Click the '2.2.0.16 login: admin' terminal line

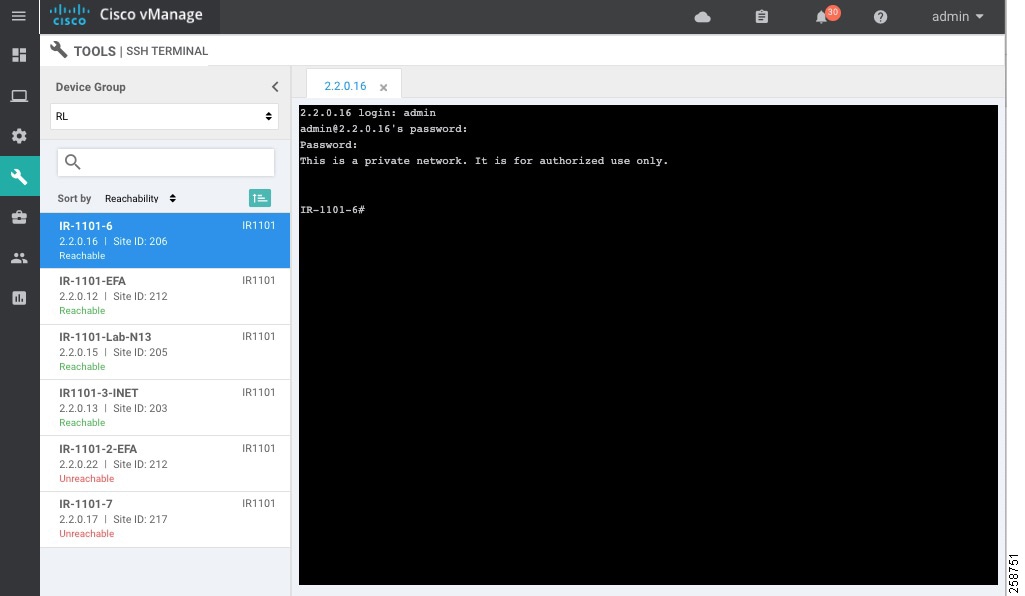coord(367,112)
